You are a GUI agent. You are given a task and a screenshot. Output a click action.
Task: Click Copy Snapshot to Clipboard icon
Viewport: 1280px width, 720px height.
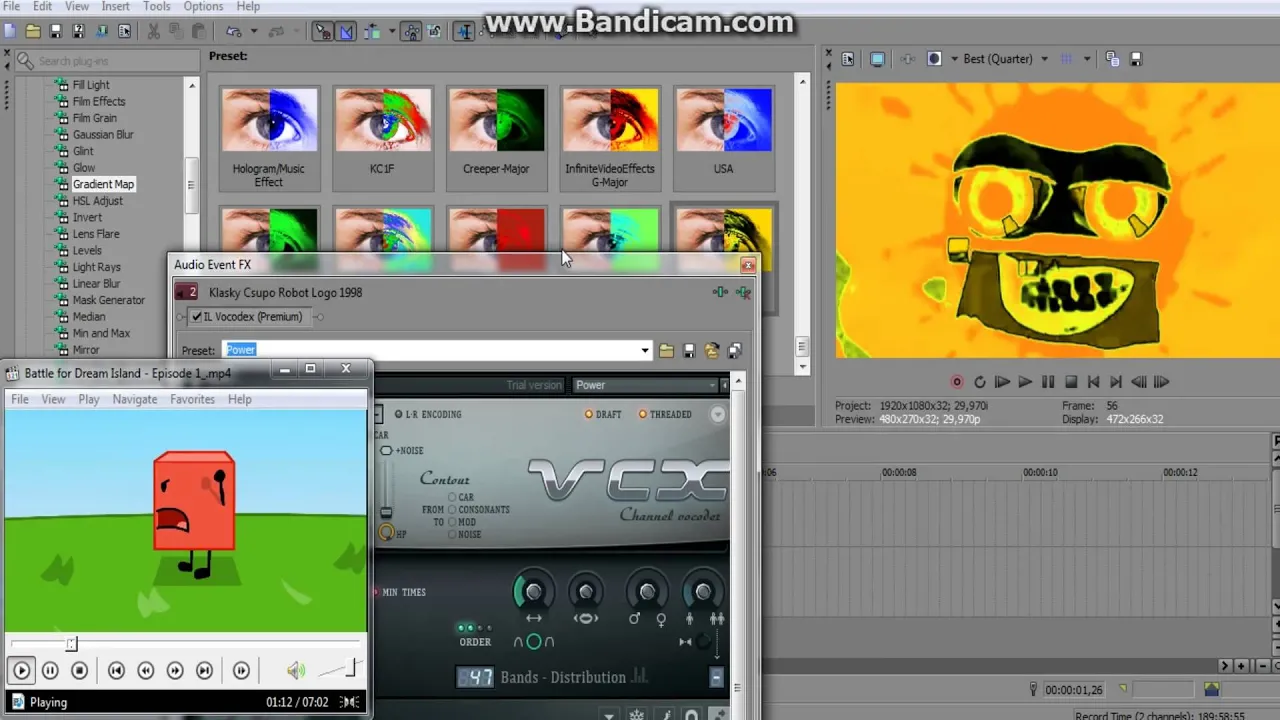pos(1112,59)
